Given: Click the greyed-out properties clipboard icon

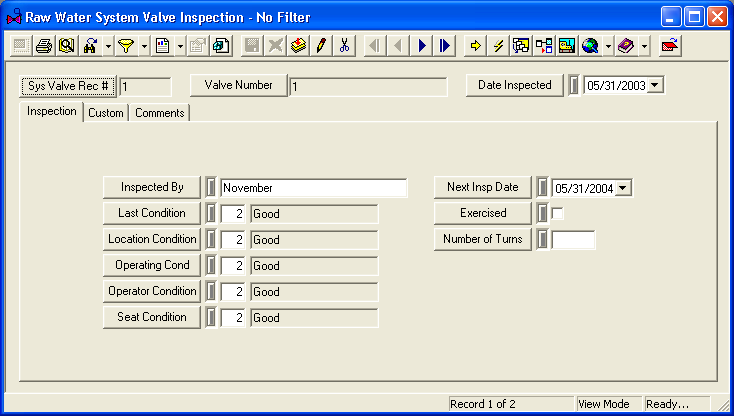Looking at the screenshot, I should [x=198, y=46].
